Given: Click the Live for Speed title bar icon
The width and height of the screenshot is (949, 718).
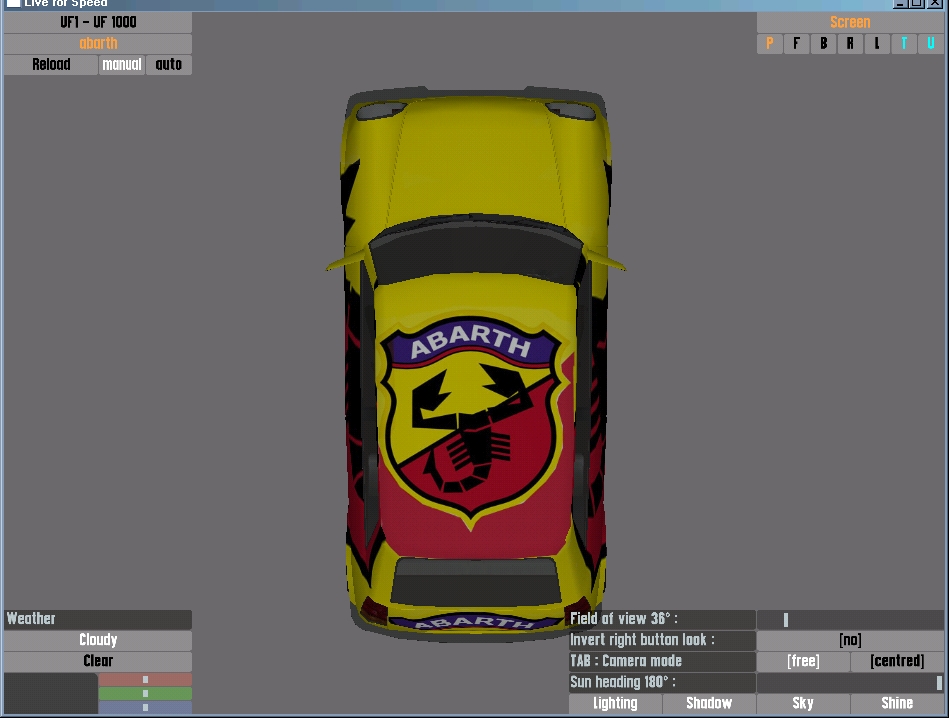Looking at the screenshot, I should [x=13, y=3].
